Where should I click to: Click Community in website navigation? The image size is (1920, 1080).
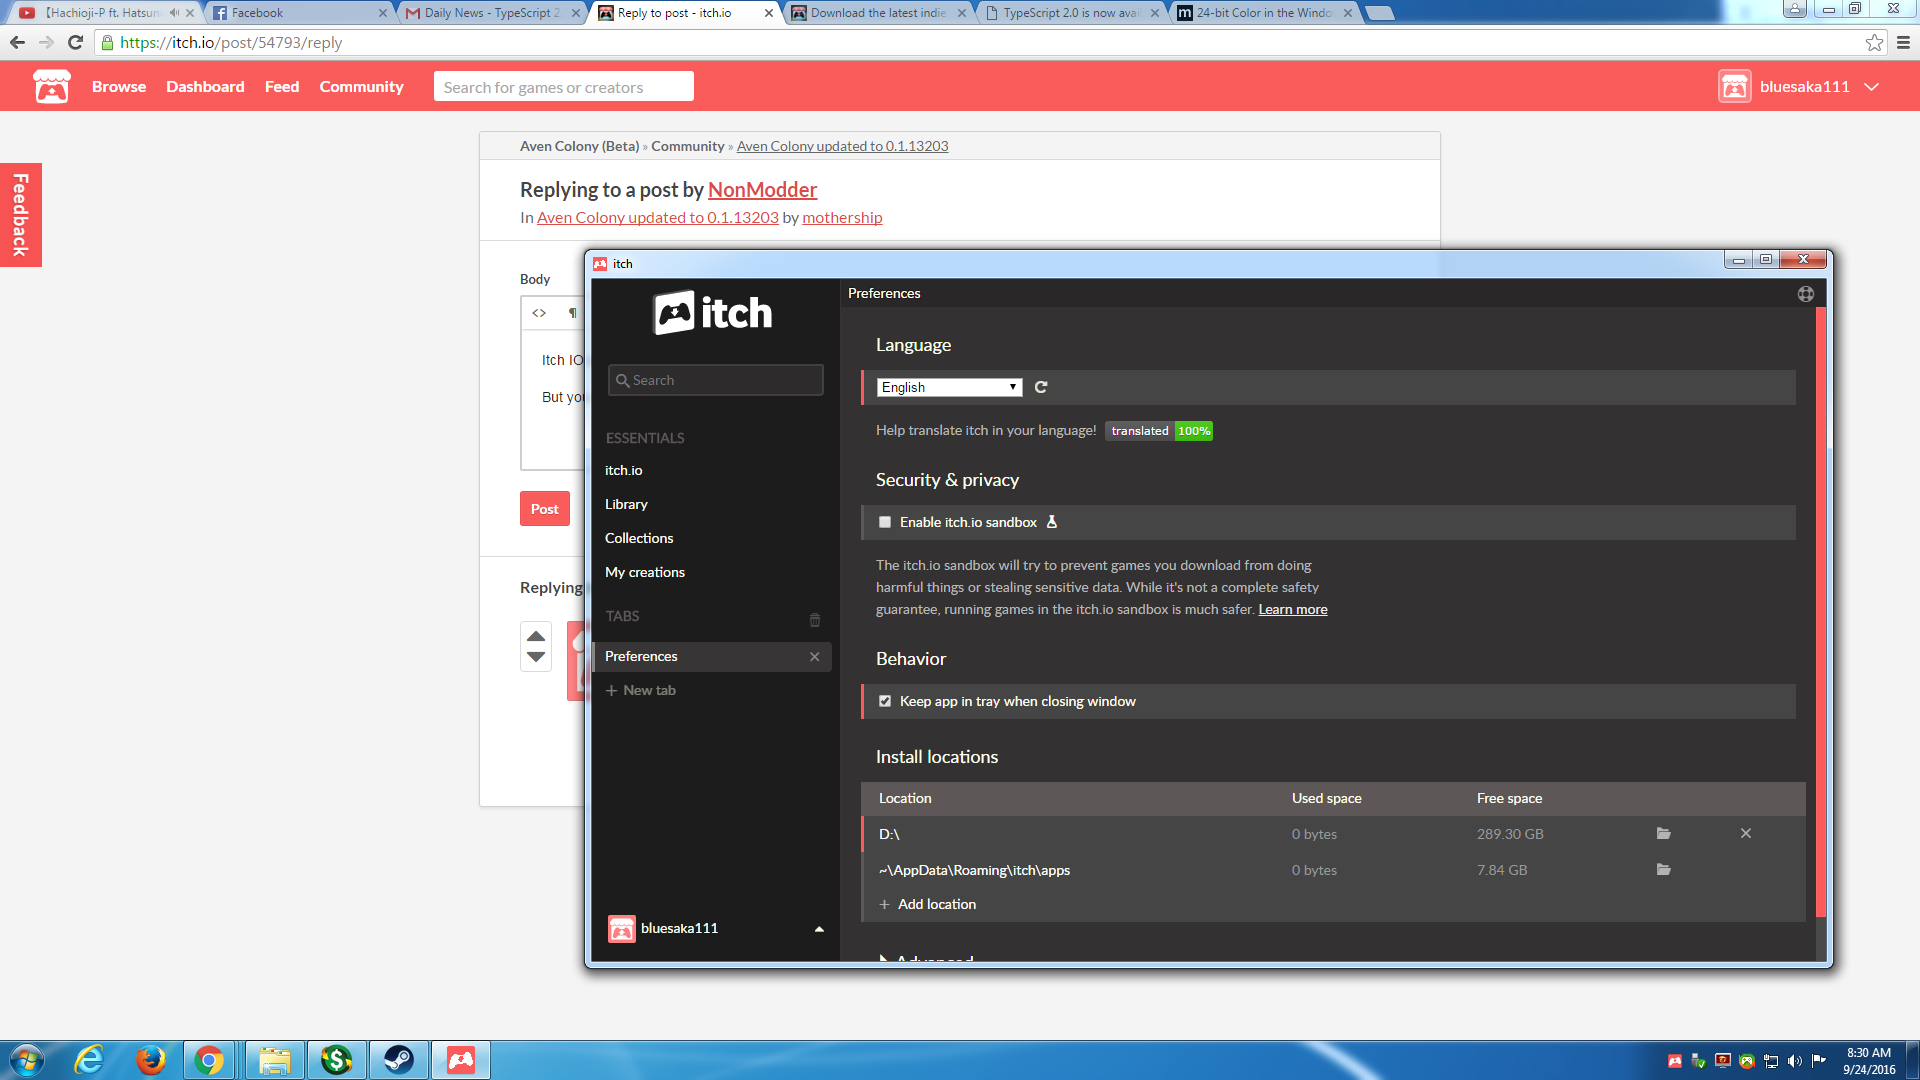[x=361, y=87]
